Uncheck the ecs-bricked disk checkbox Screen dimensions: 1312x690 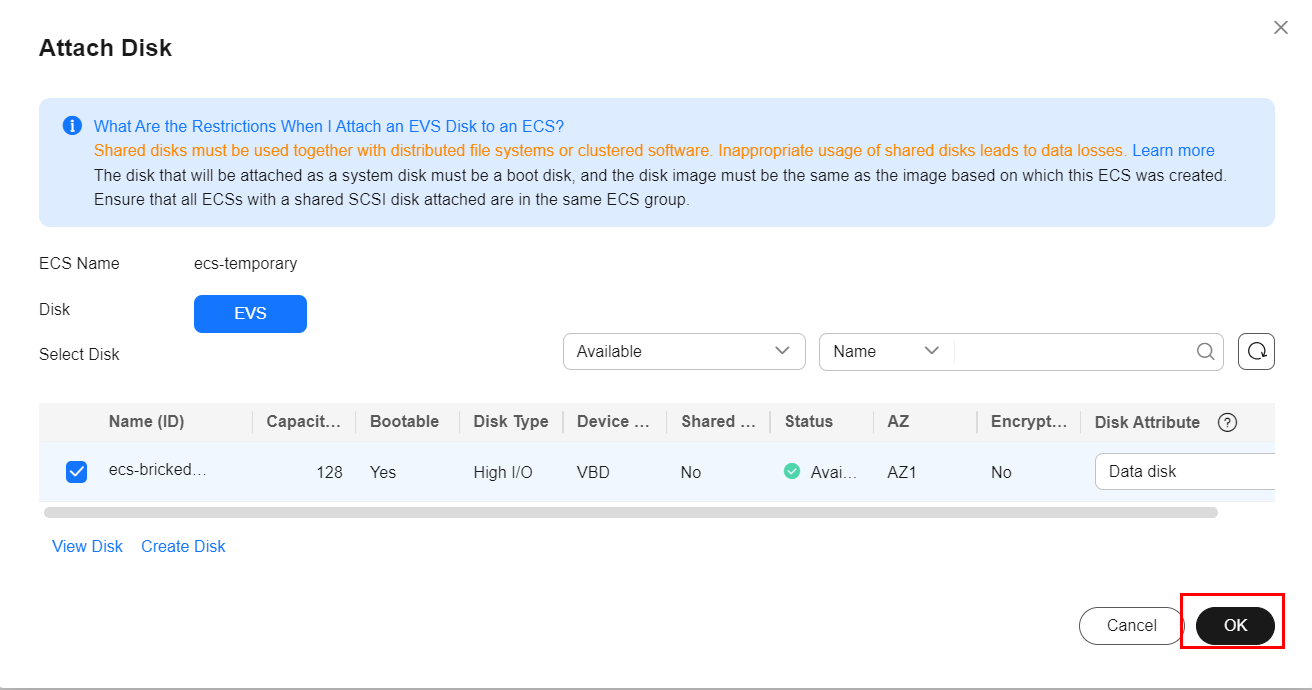pyautogui.click(x=76, y=472)
